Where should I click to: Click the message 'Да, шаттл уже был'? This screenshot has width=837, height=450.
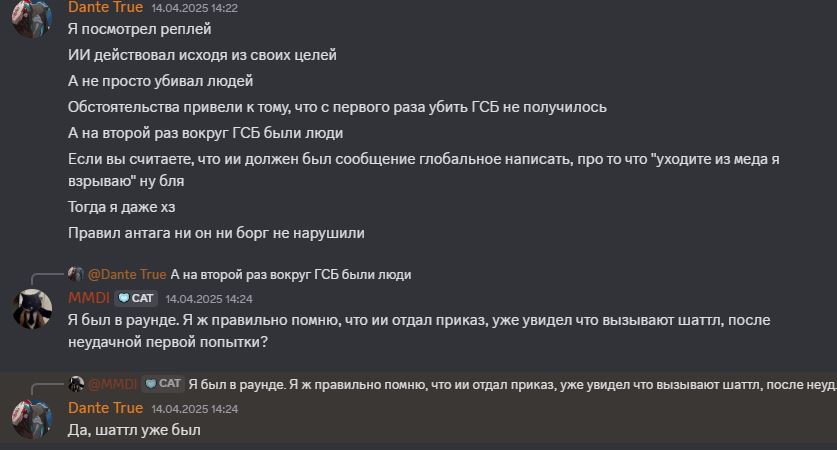(135, 430)
